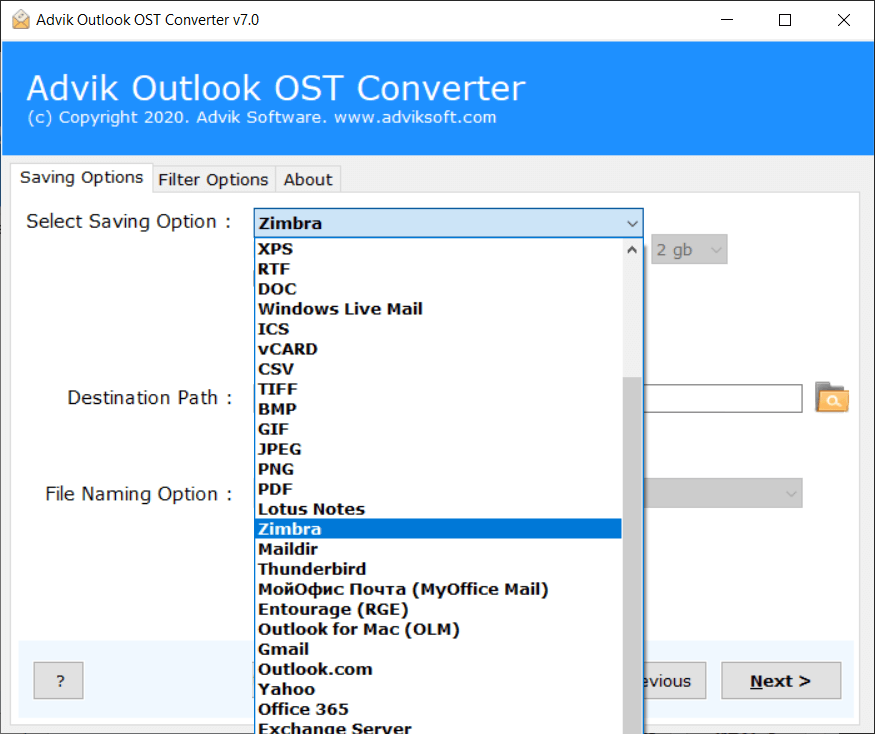Click the Advik envelope icon in title bar
875x734 pixels.
coord(21,20)
